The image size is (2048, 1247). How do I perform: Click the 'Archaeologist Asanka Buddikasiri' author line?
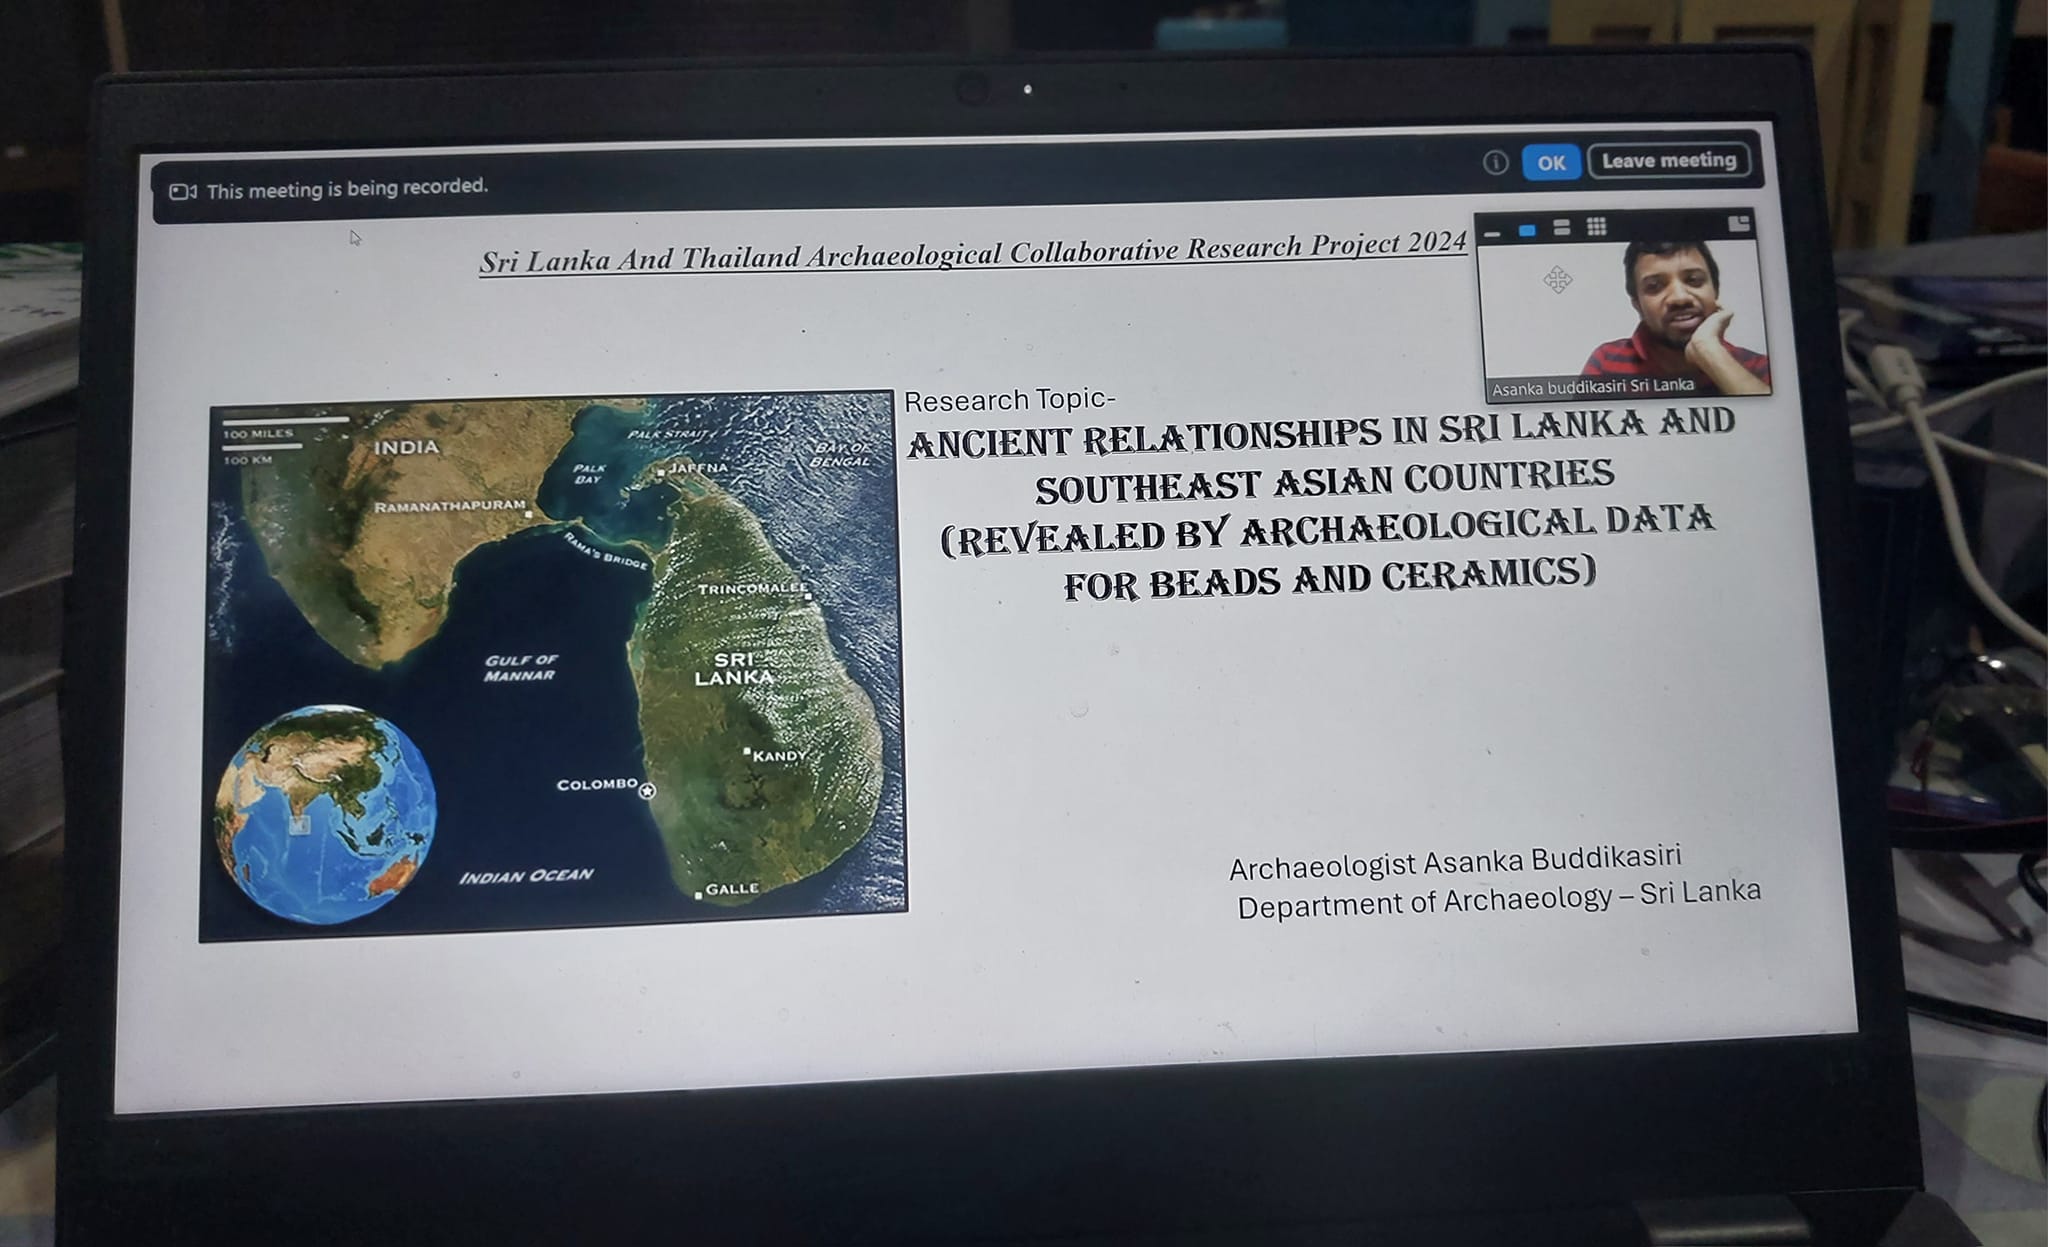pos(1454,863)
